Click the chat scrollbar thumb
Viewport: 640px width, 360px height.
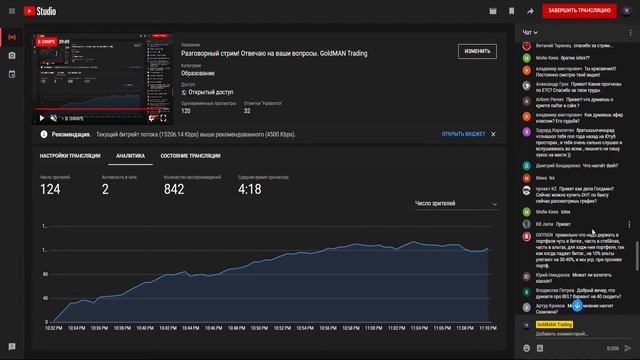pyautogui.click(x=637, y=256)
